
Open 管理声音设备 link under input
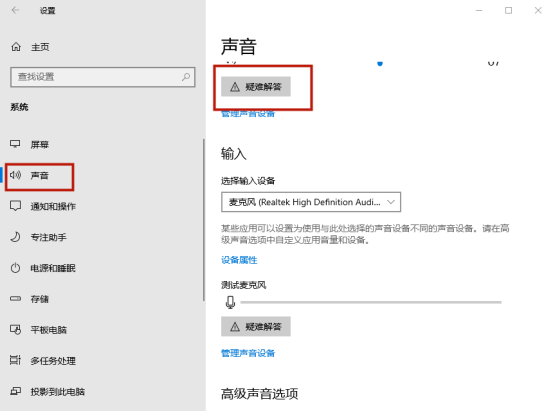click(248, 353)
